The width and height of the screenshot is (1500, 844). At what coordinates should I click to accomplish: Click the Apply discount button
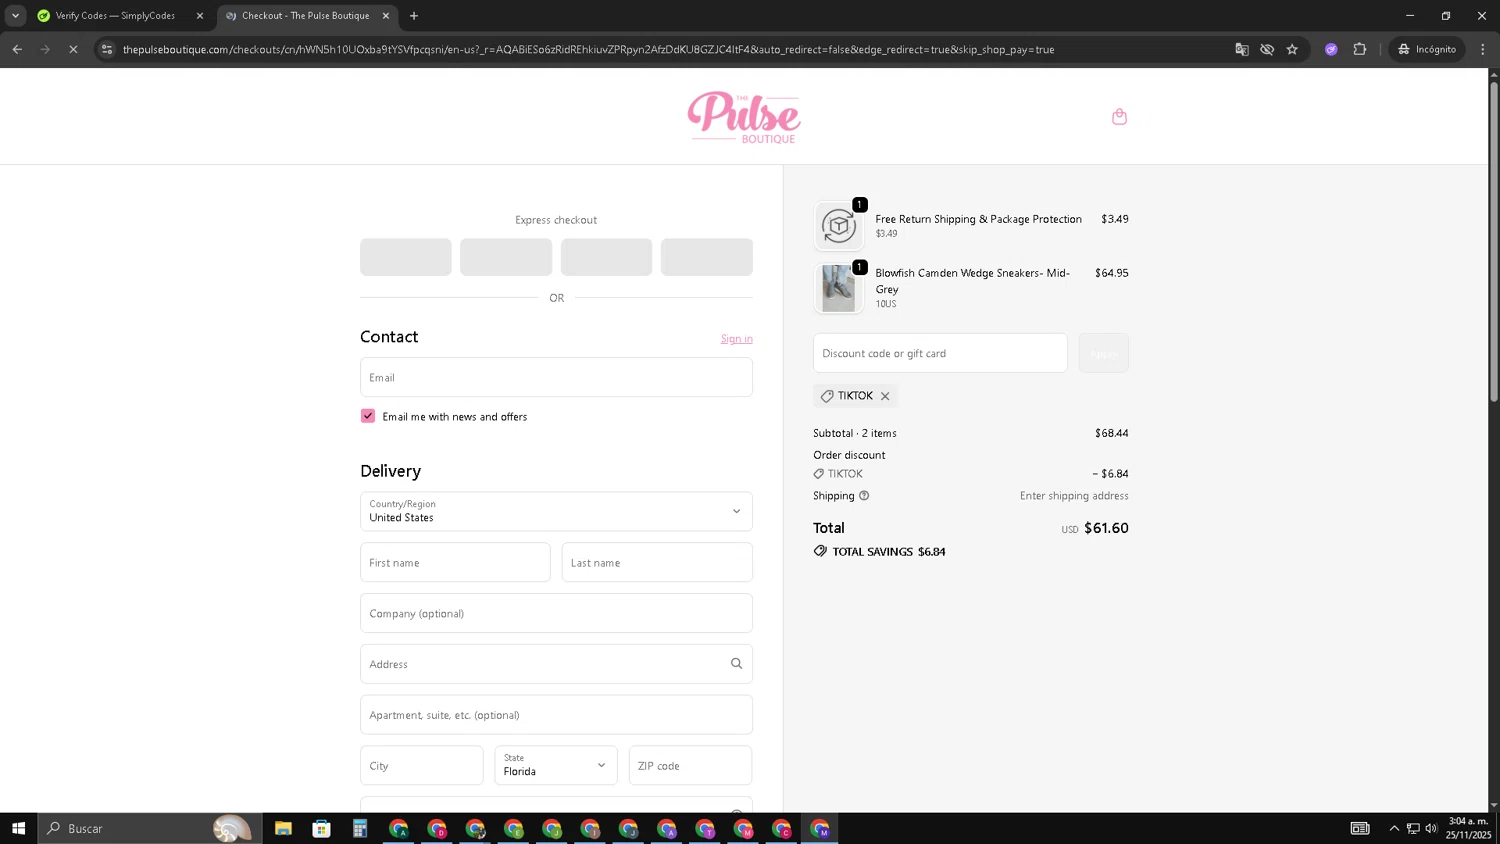click(x=1104, y=353)
